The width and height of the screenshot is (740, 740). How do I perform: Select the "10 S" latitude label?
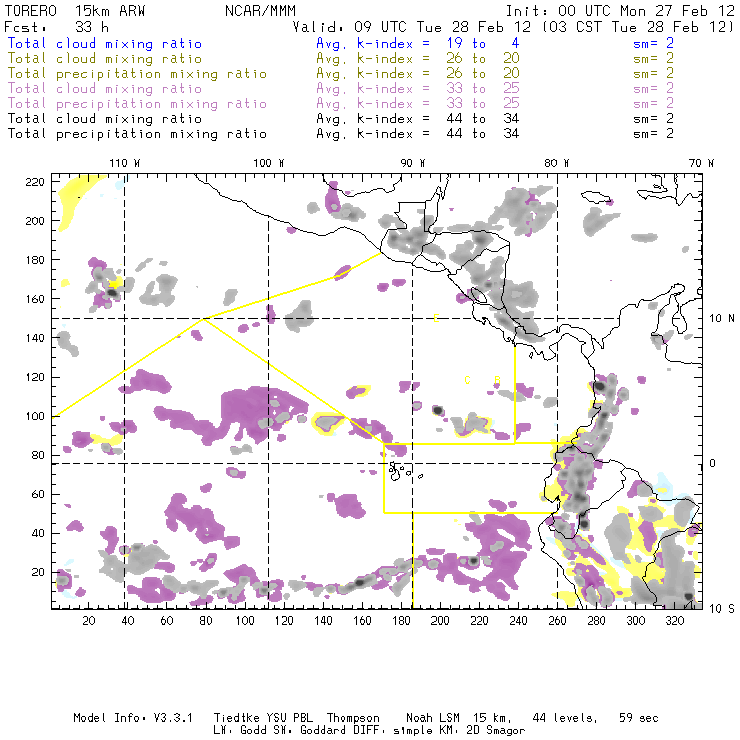tap(722, 609)
